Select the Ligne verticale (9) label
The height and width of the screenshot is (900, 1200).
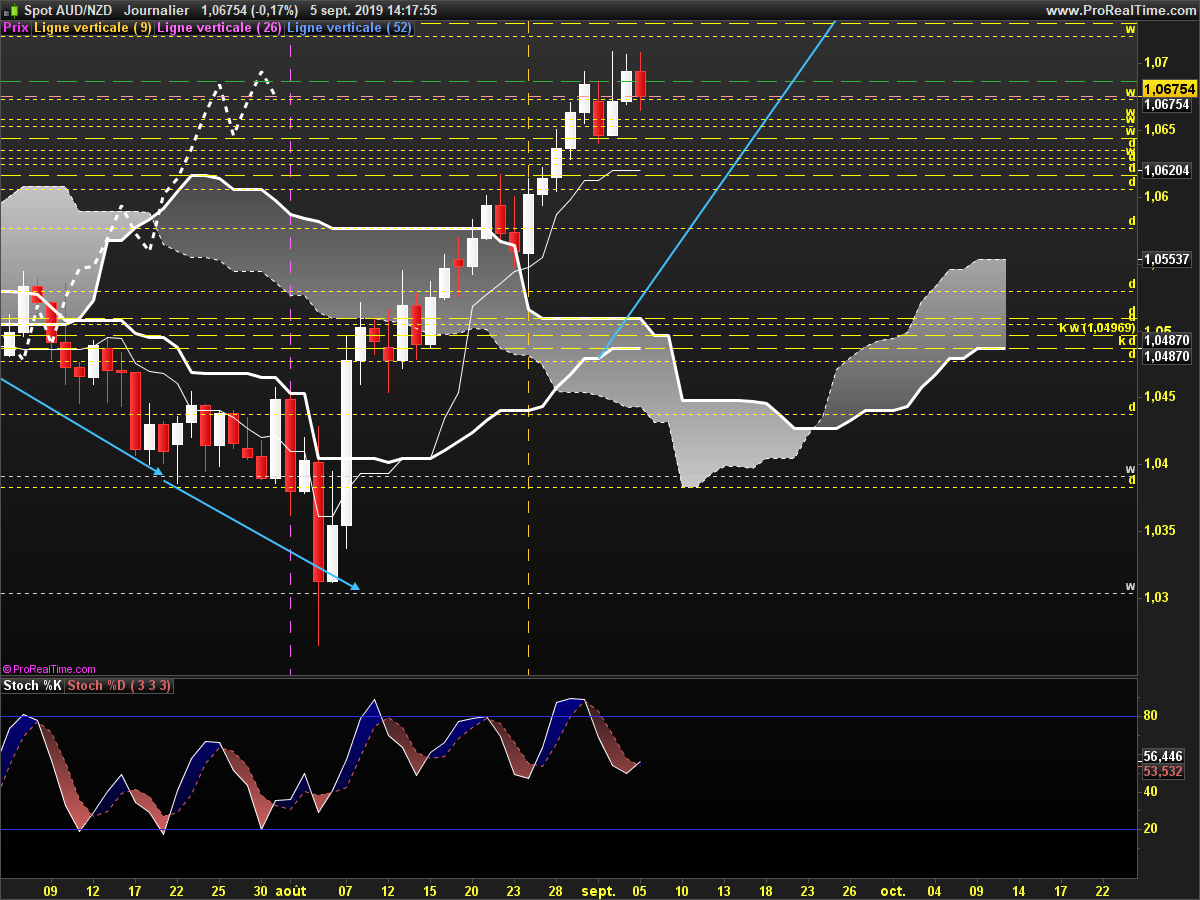tap(93, 28)
